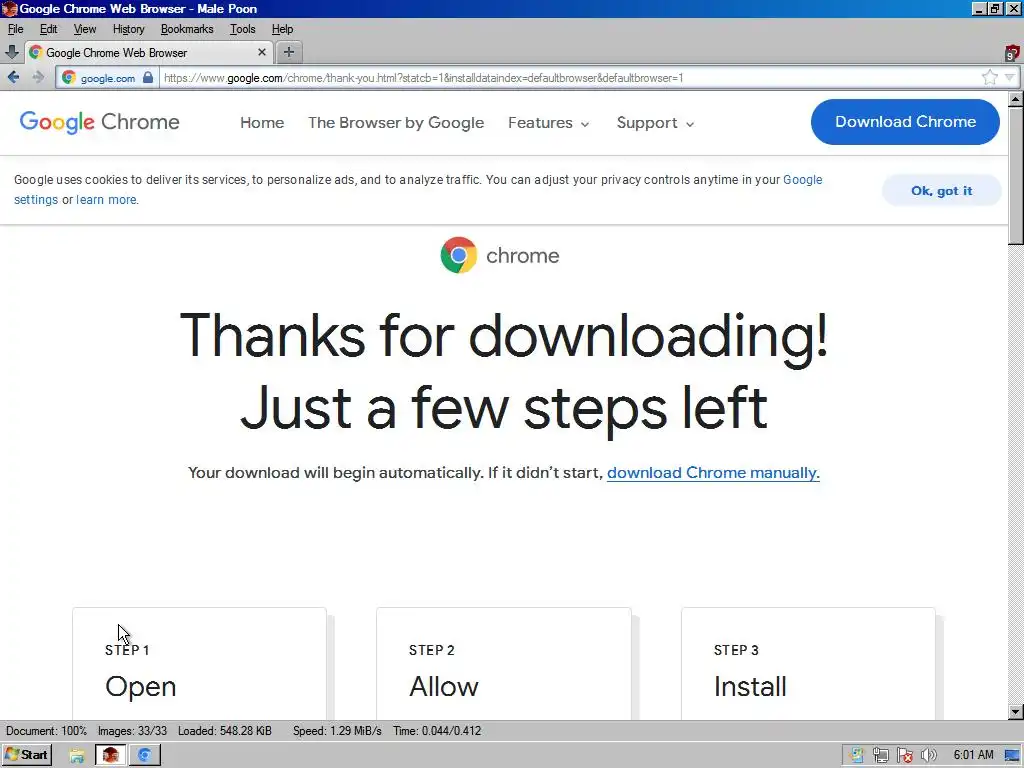The image size is (1024, 768).
Task: Open the Tools menu
Action: pos(242,29)
